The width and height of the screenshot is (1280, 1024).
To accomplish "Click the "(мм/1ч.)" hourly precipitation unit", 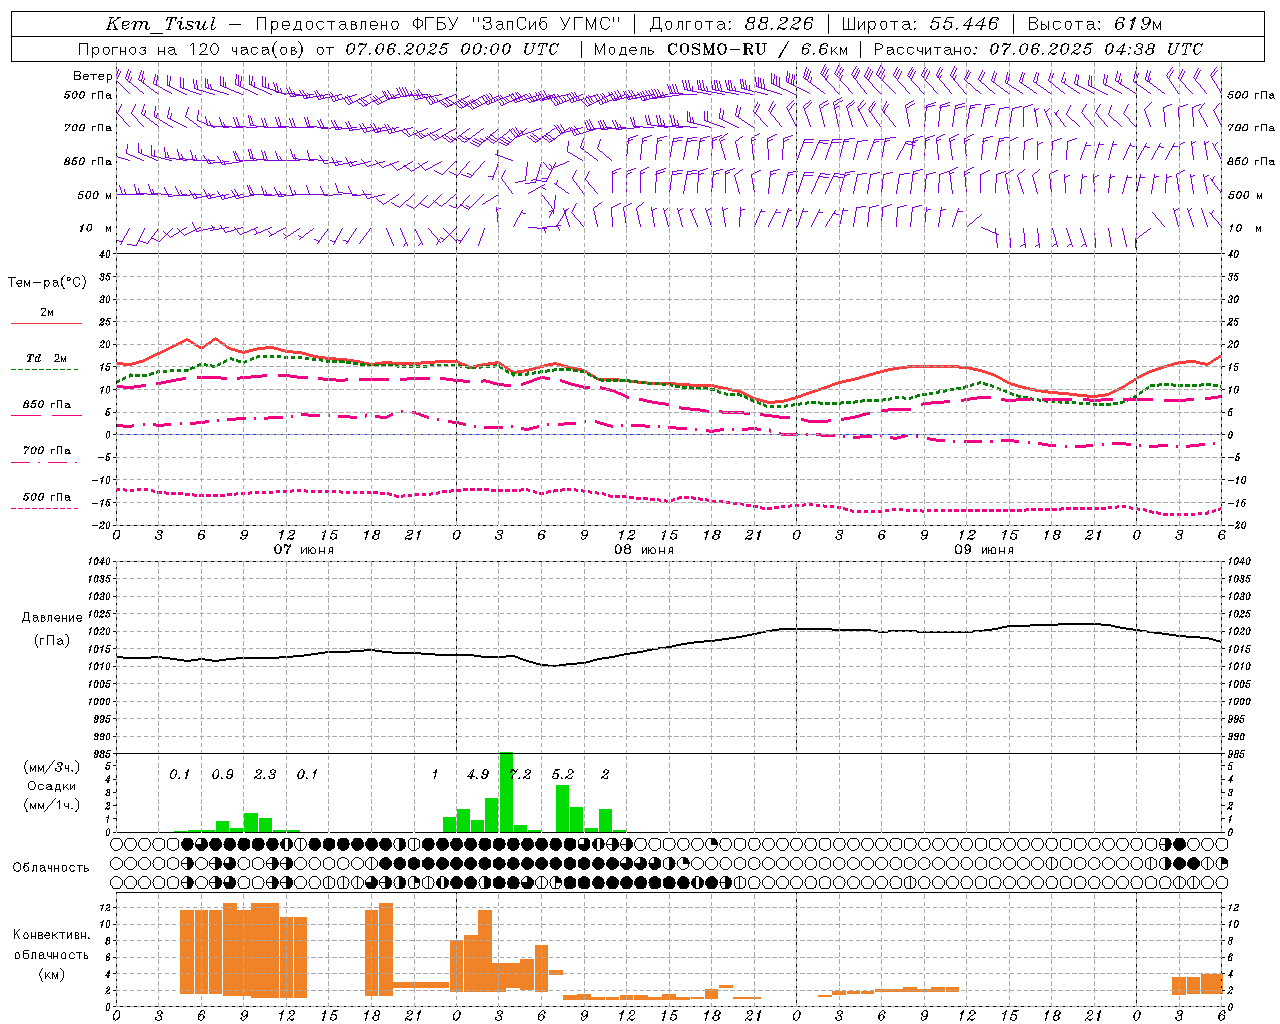I will click(52, 805).
